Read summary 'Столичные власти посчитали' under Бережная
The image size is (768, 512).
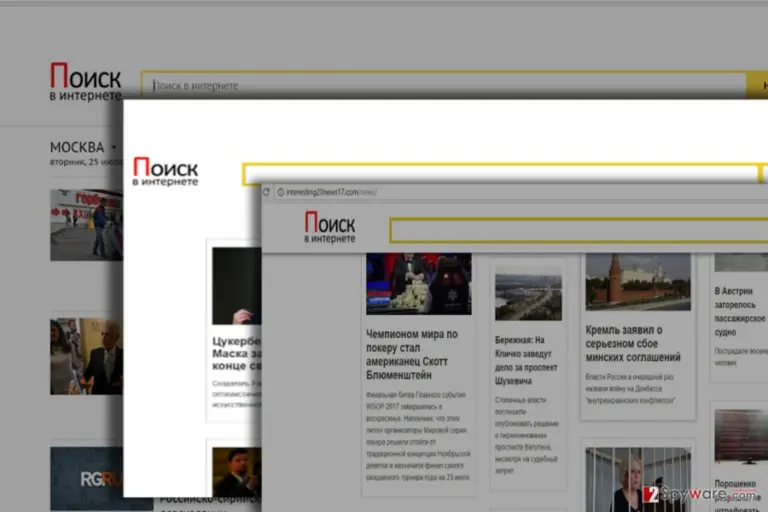point(527,435)
